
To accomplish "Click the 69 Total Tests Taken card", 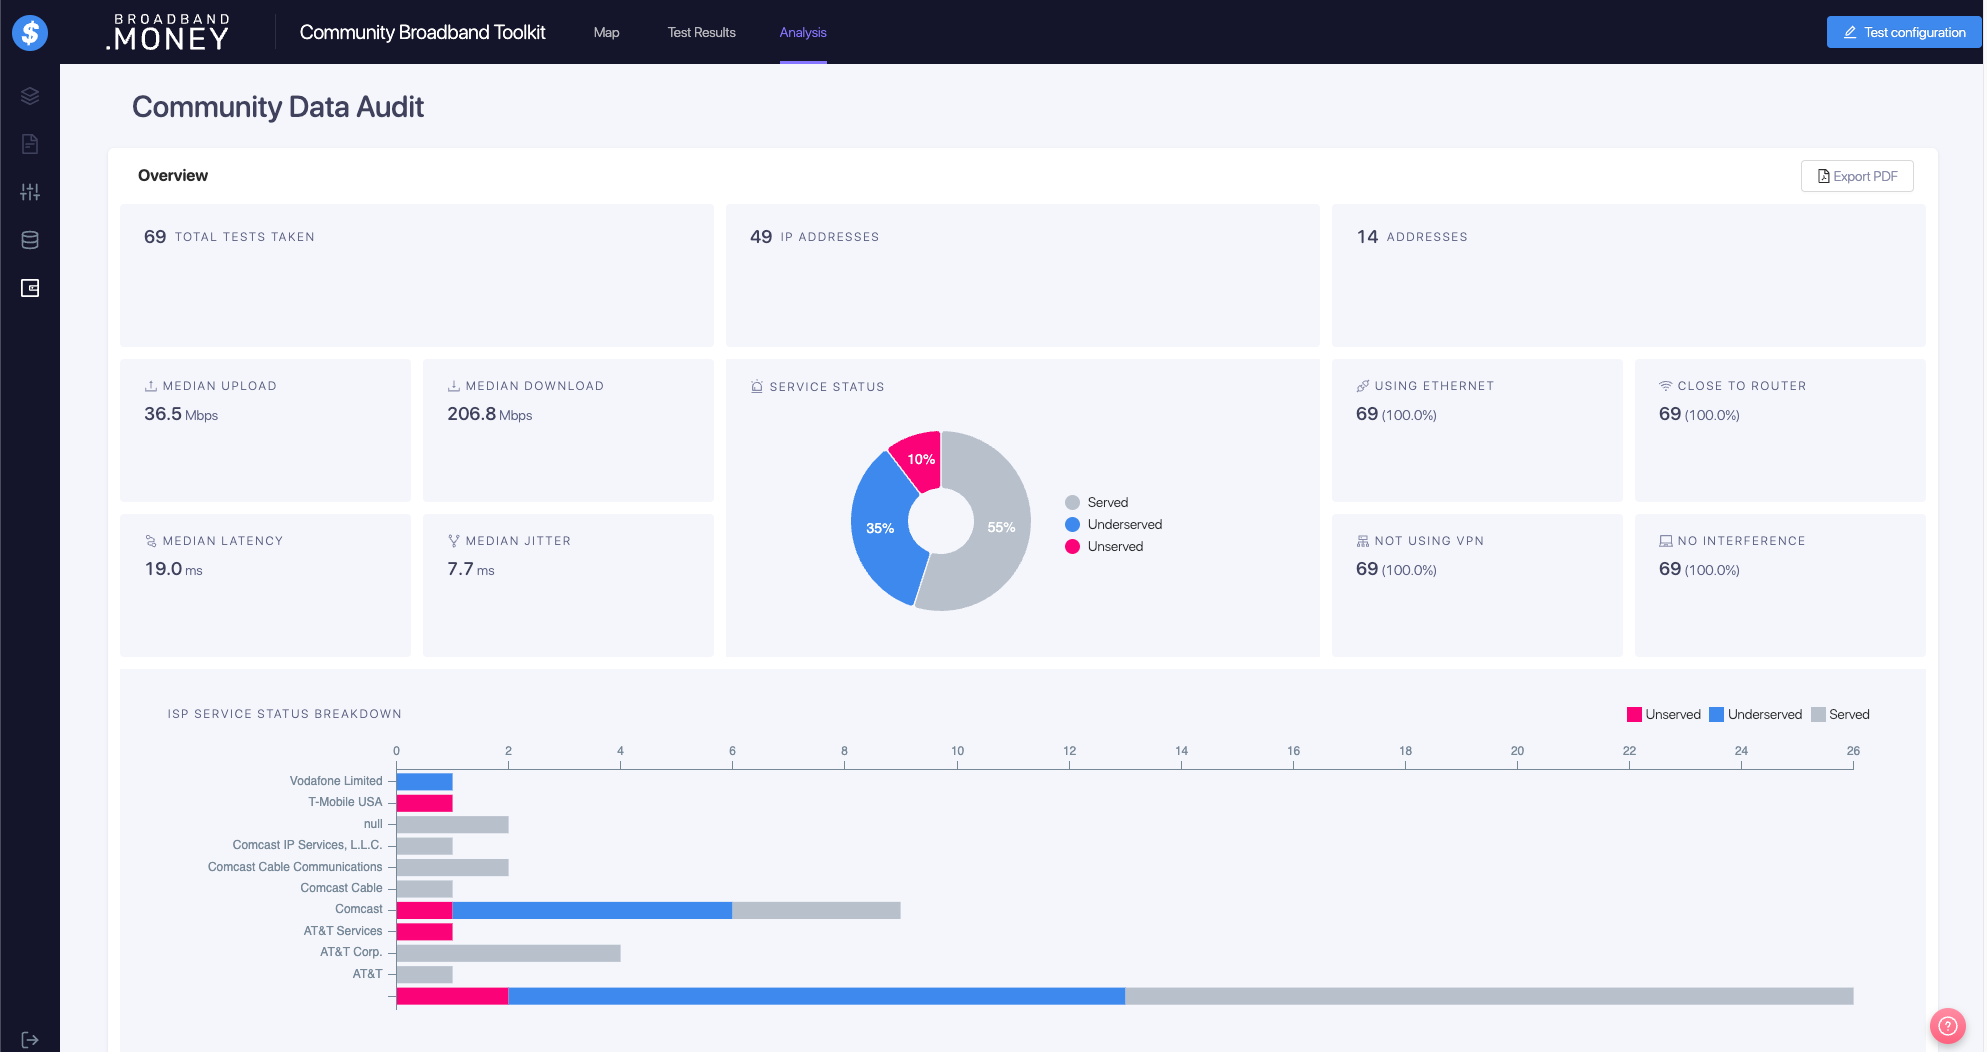I will 417,275.
